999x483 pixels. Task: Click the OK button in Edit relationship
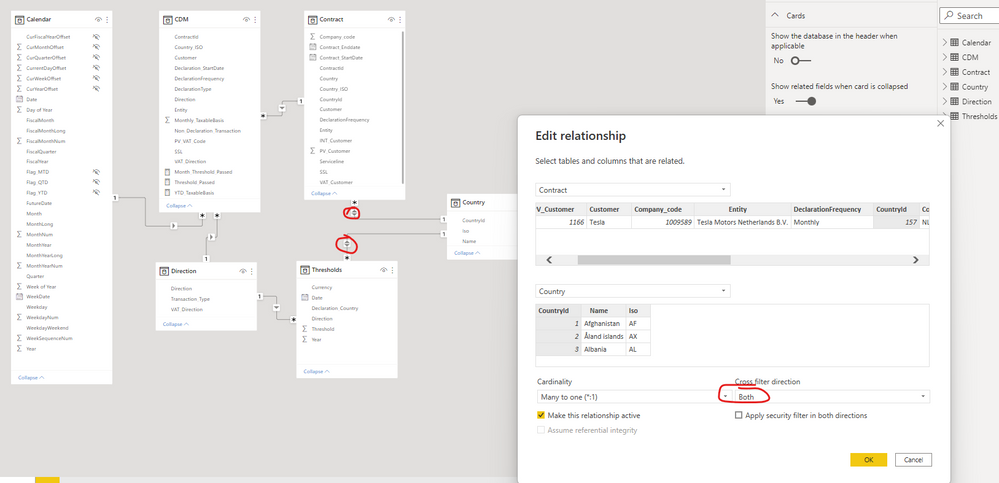click(x=868, y=459)
